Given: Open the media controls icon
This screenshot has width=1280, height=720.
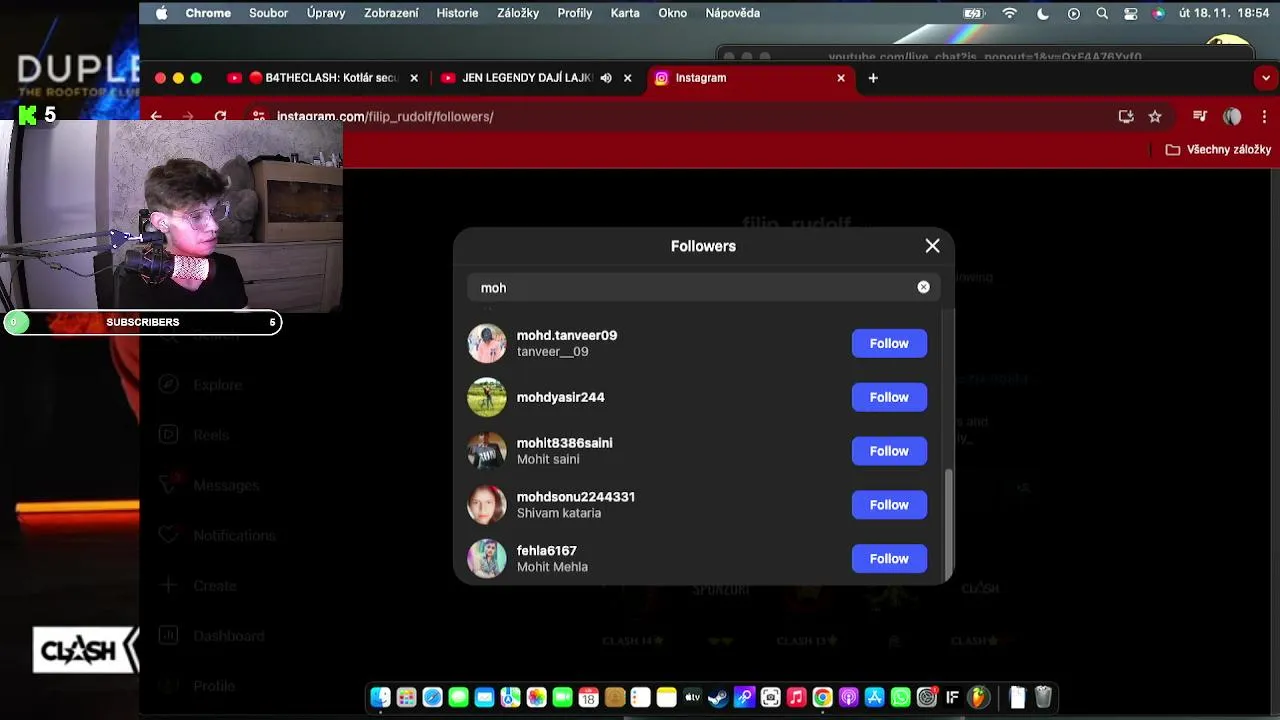Looking at the screenshot, I should click(1200, 117).
